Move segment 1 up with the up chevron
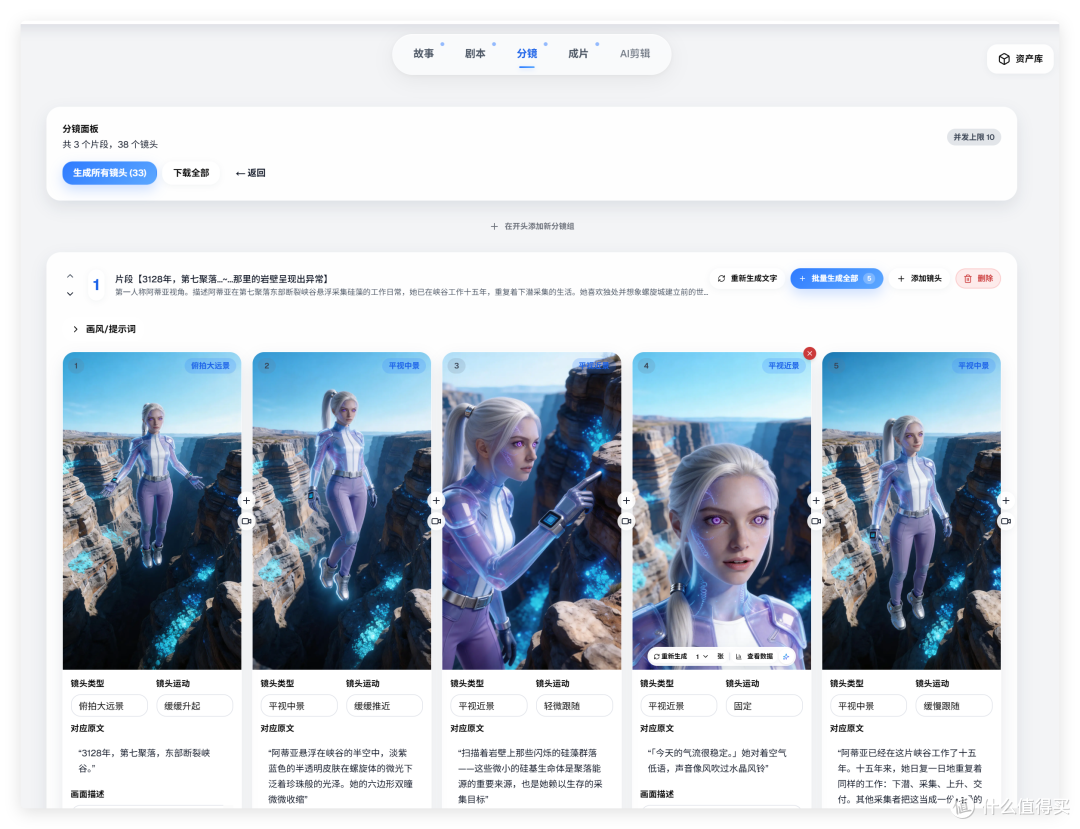Screen dimensions: 1080x829 tap(70, 276)
